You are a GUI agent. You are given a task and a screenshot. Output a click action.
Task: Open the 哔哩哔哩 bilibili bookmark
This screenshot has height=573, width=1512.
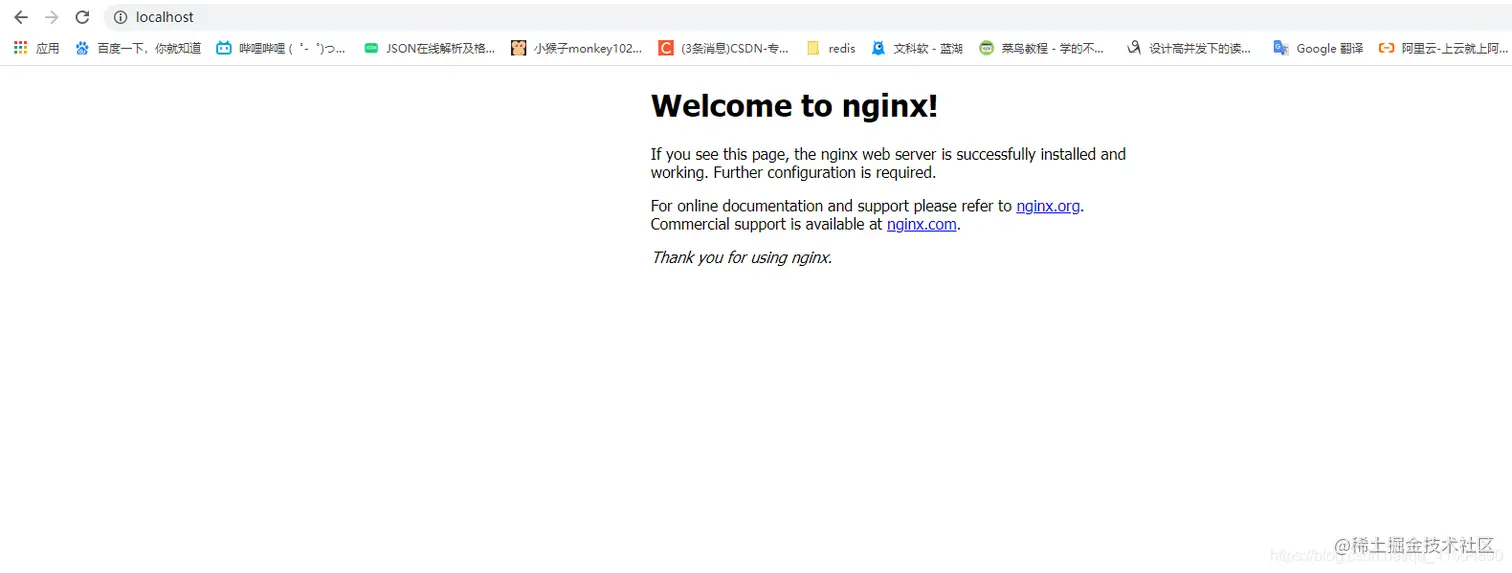point(281,48)
